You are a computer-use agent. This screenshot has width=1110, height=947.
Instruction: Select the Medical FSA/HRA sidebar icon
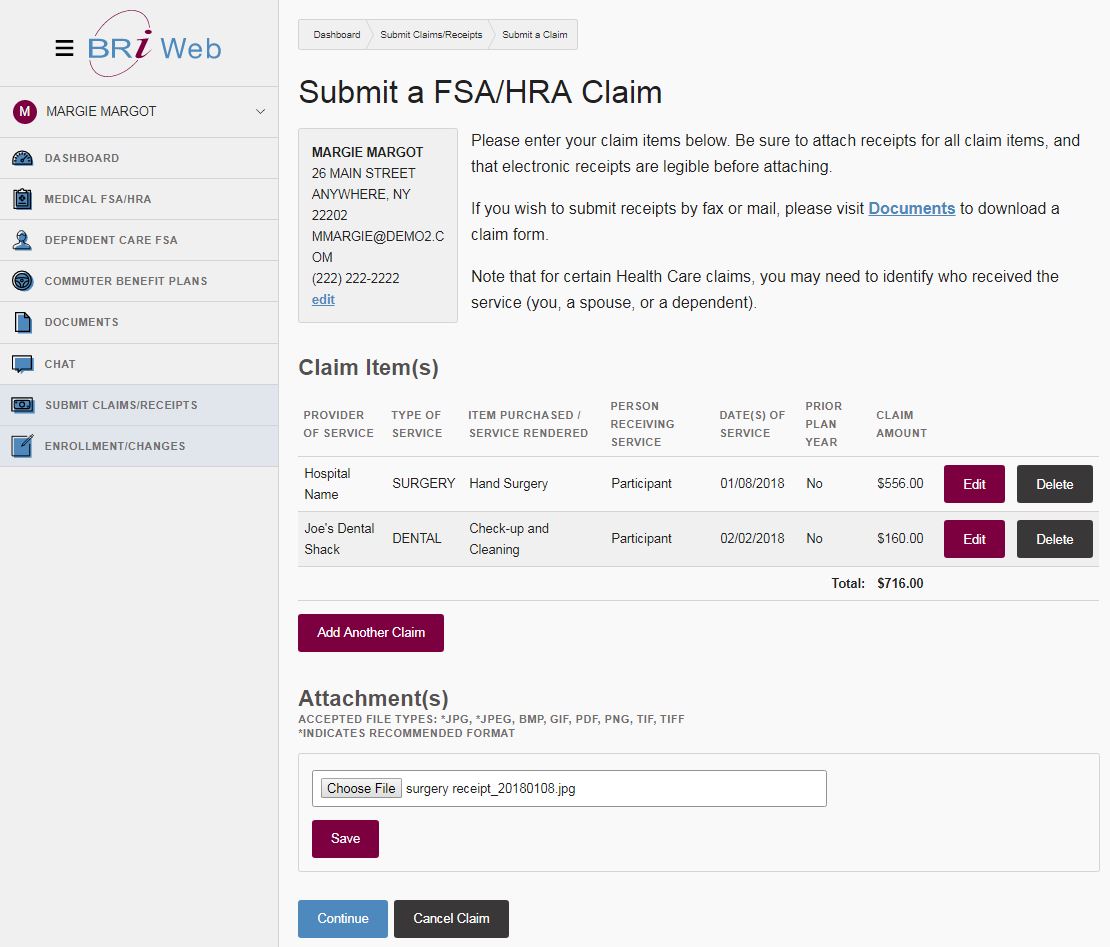tap(24, 199)
